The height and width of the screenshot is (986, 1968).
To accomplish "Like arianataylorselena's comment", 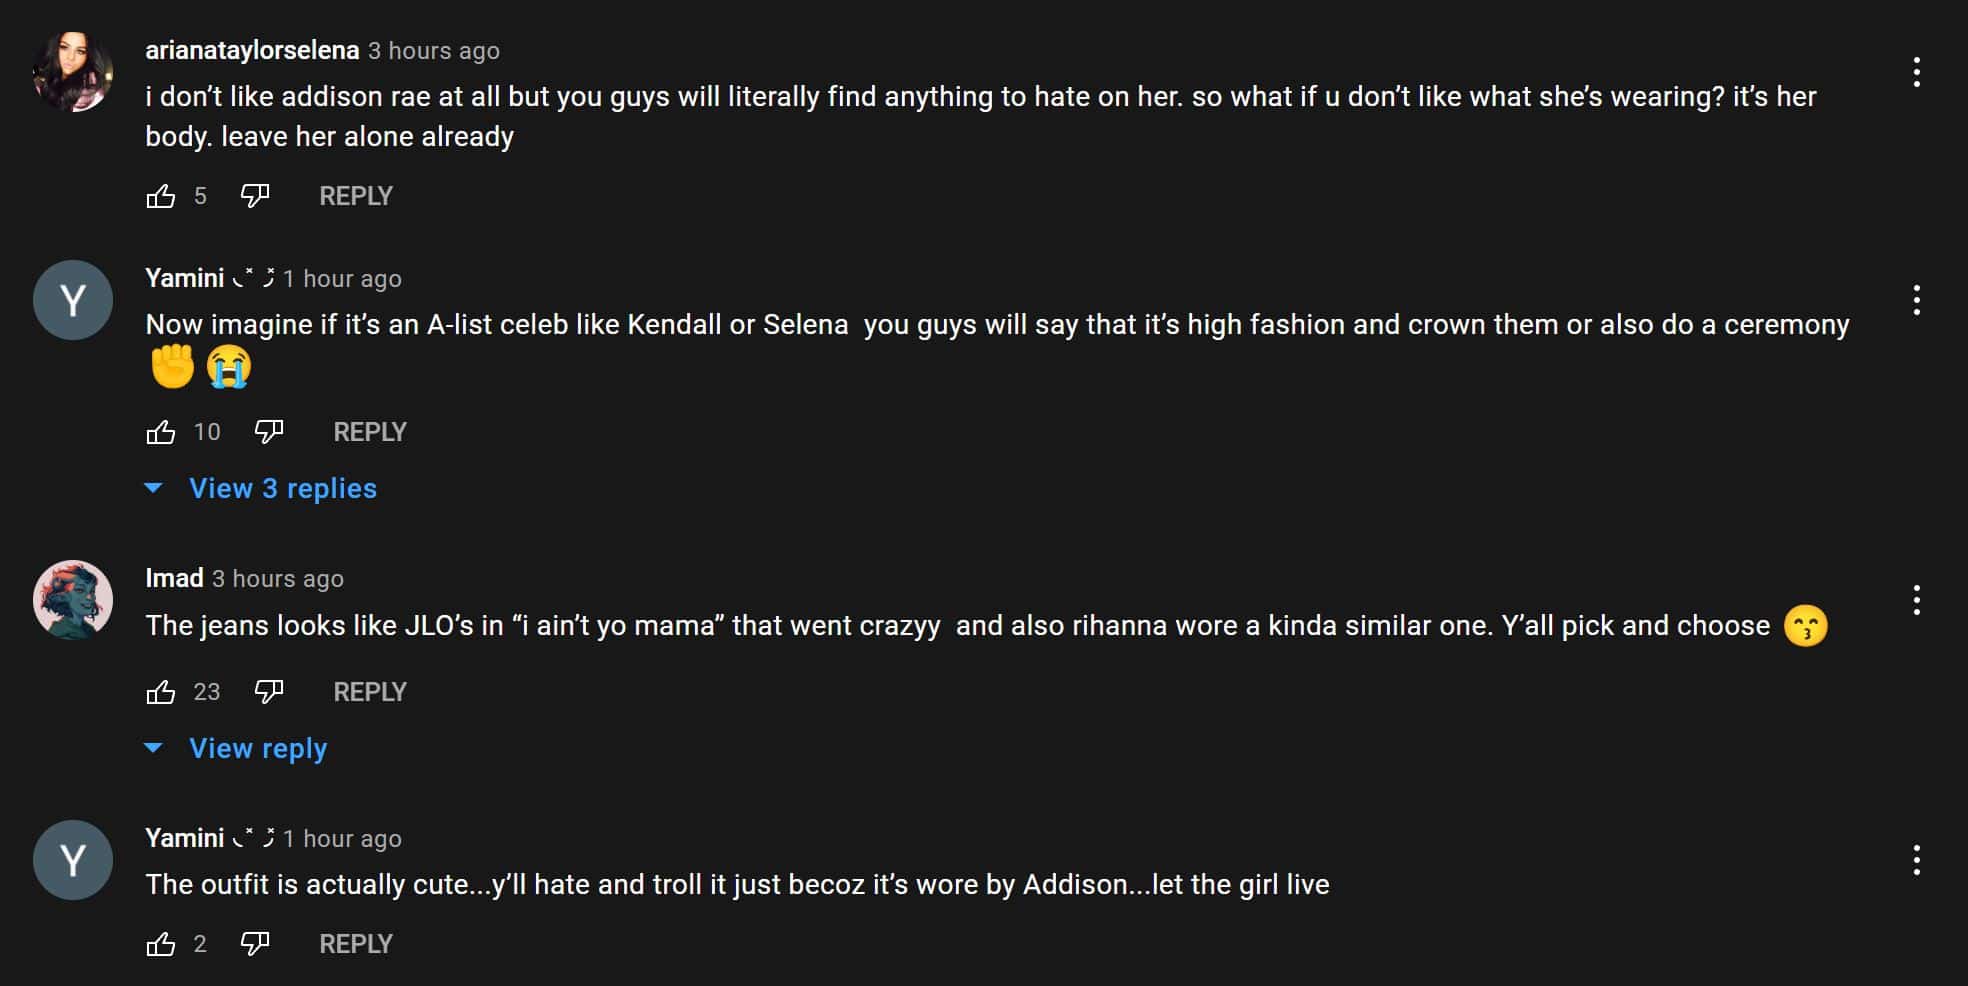I will (161, 196).
